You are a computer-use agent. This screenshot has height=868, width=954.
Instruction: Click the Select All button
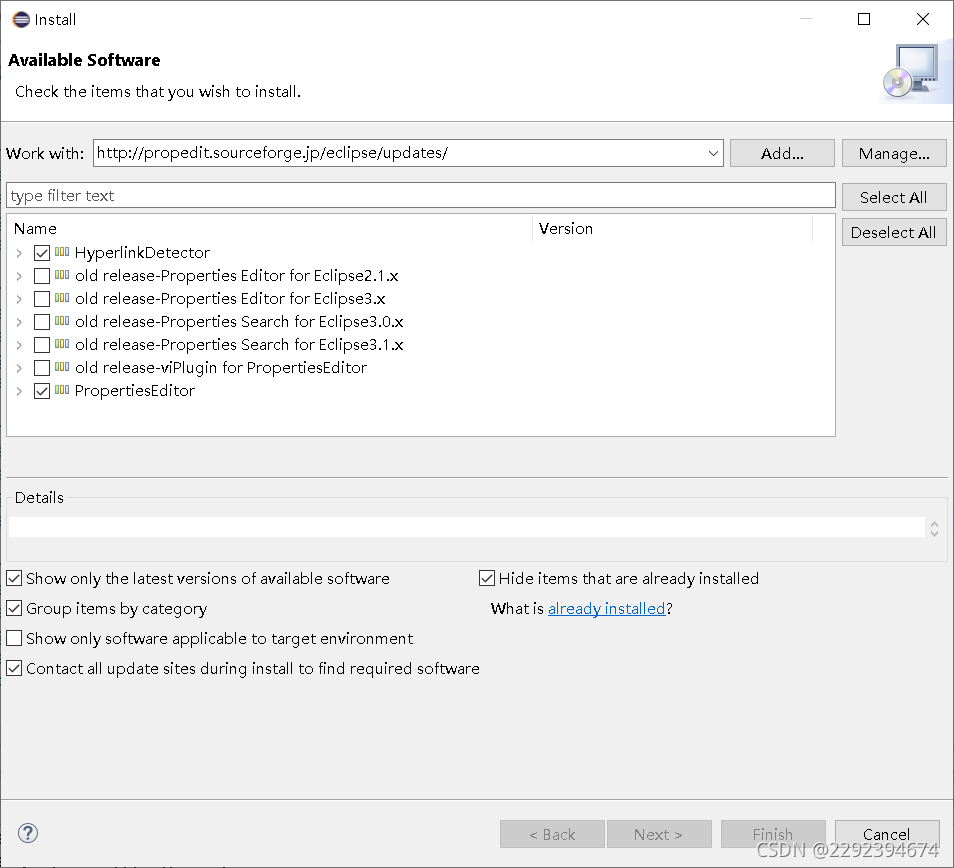[894, 197]
